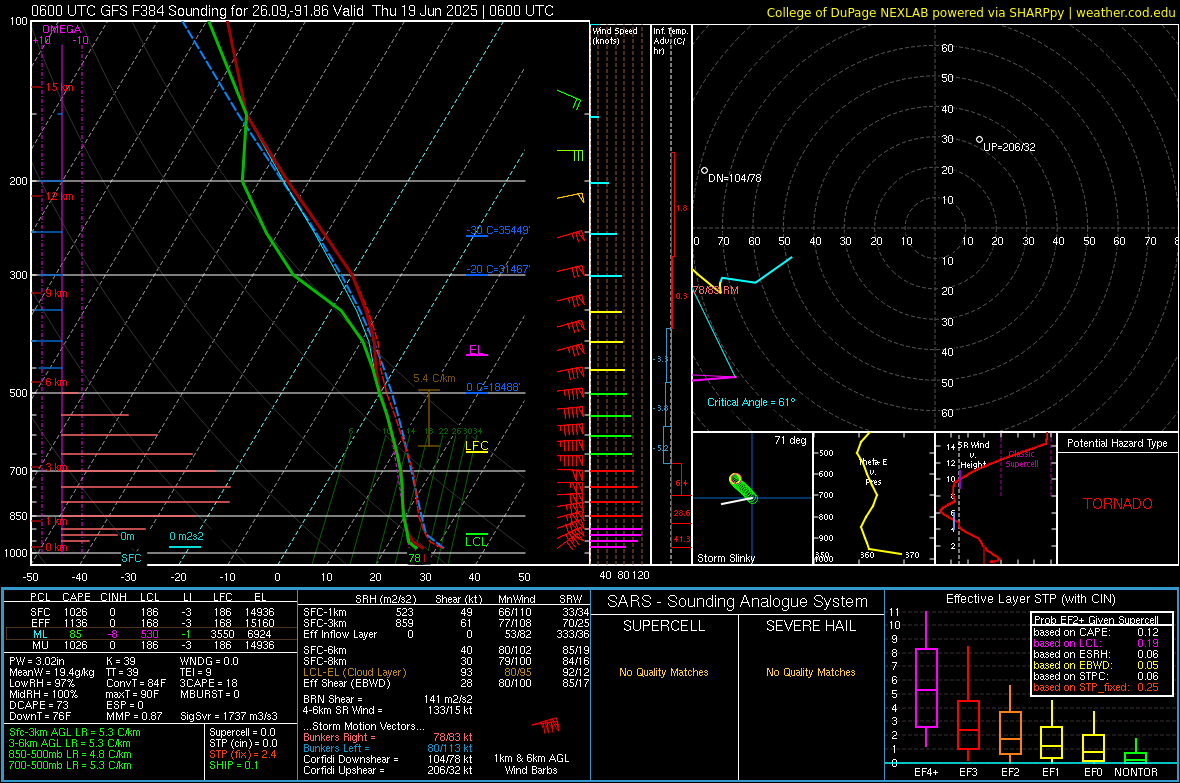Click the MeanW = 19.4g/kg value
Image resolution: width=1180 pixels, height=783 pixels.
[x=52, y=672]
